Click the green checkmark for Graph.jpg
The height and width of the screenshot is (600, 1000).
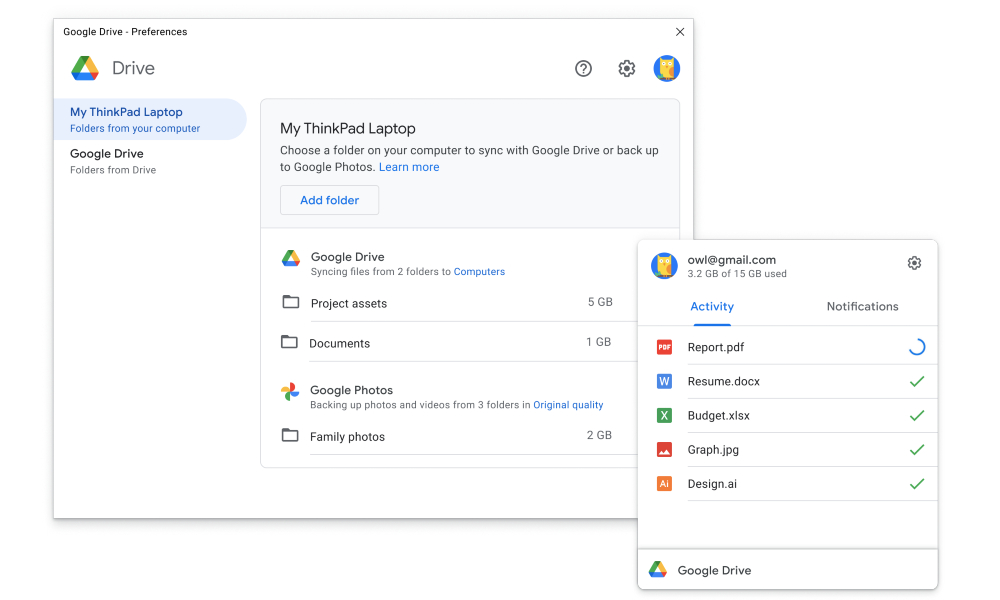[916, 450]
